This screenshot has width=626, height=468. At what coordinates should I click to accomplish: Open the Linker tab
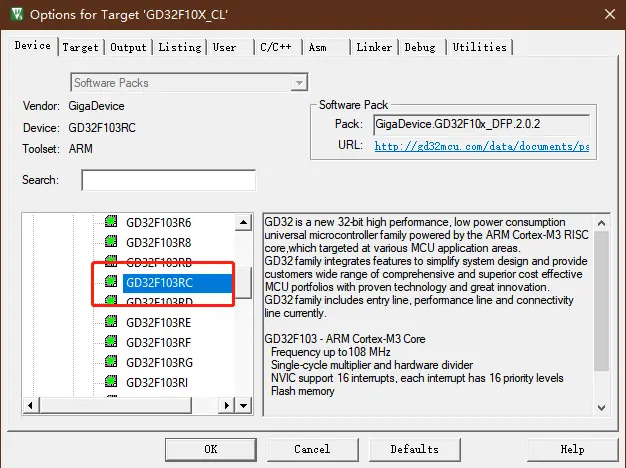(x=374, y=47)
